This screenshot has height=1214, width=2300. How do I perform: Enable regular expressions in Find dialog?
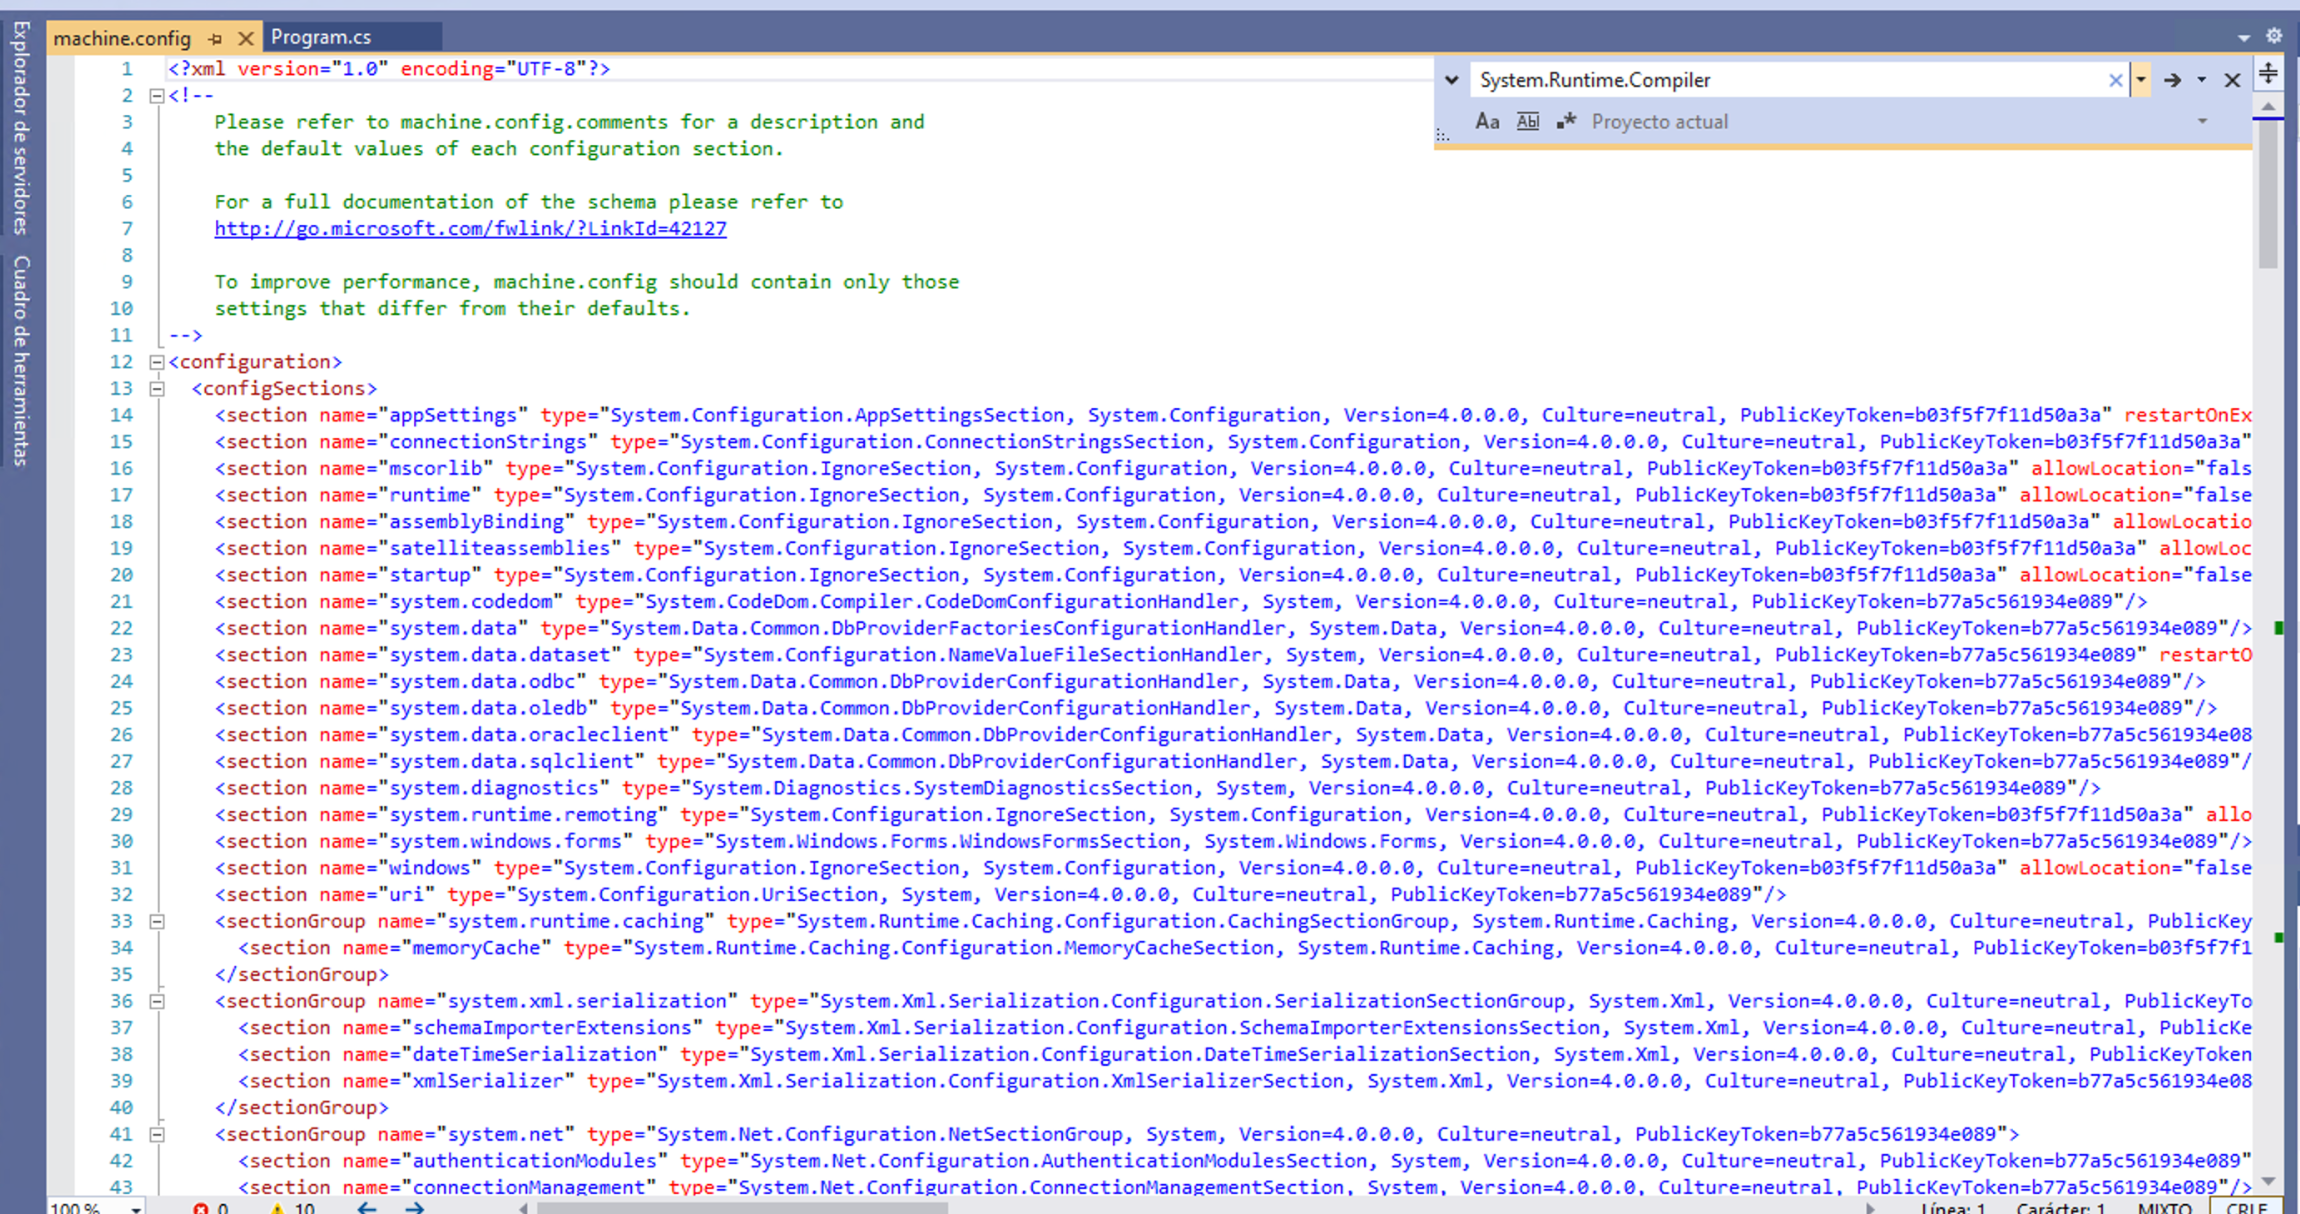click(x=1565, y=121)
